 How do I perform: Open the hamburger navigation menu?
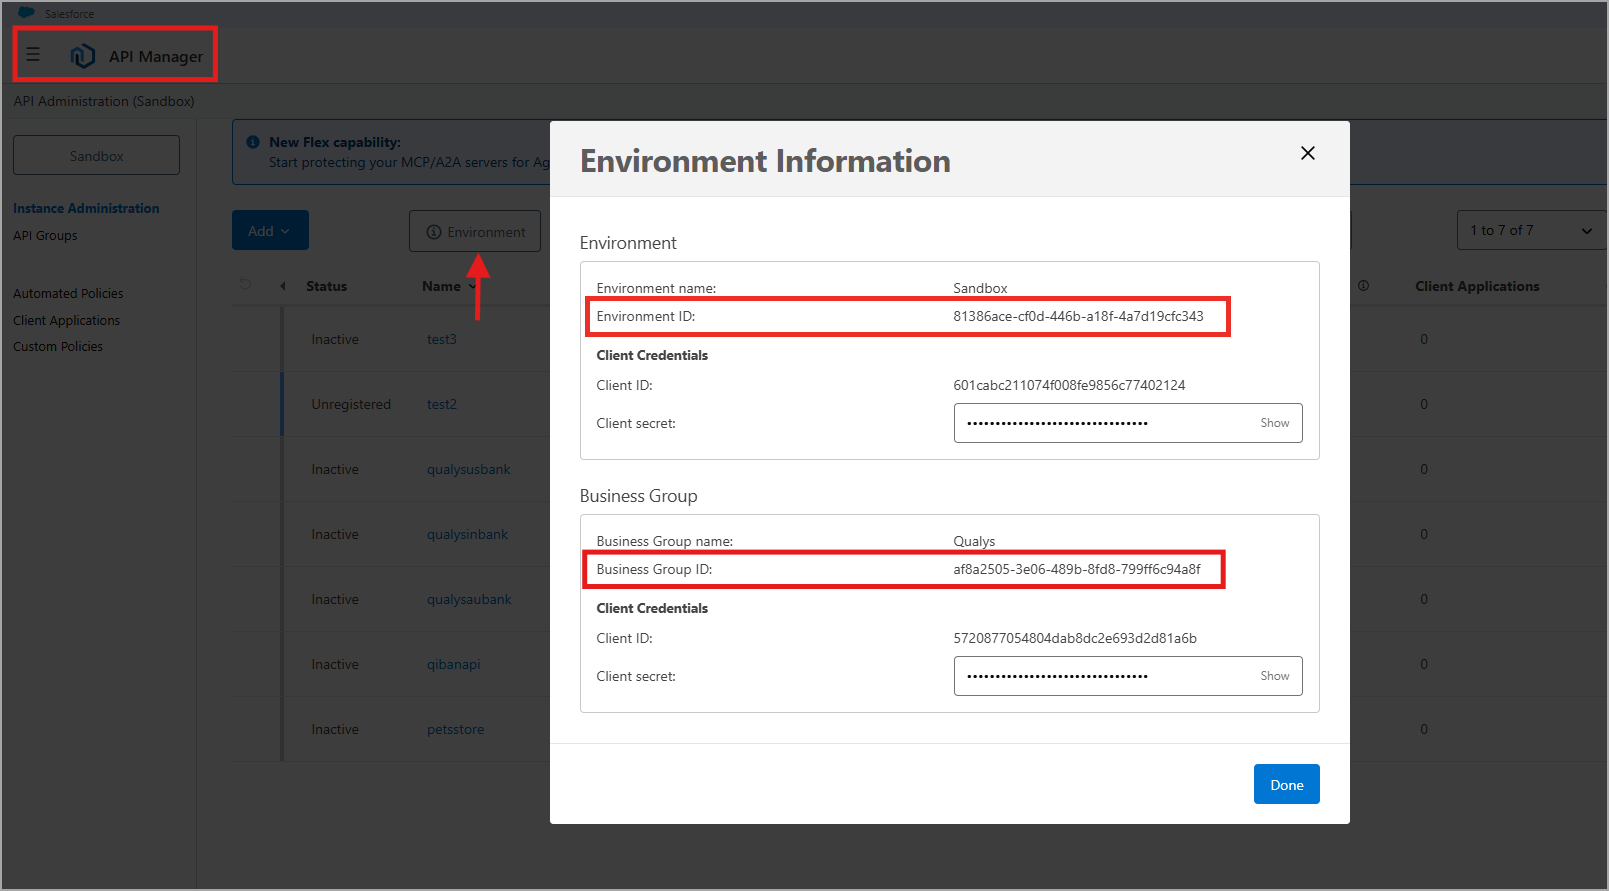(33, 55)
